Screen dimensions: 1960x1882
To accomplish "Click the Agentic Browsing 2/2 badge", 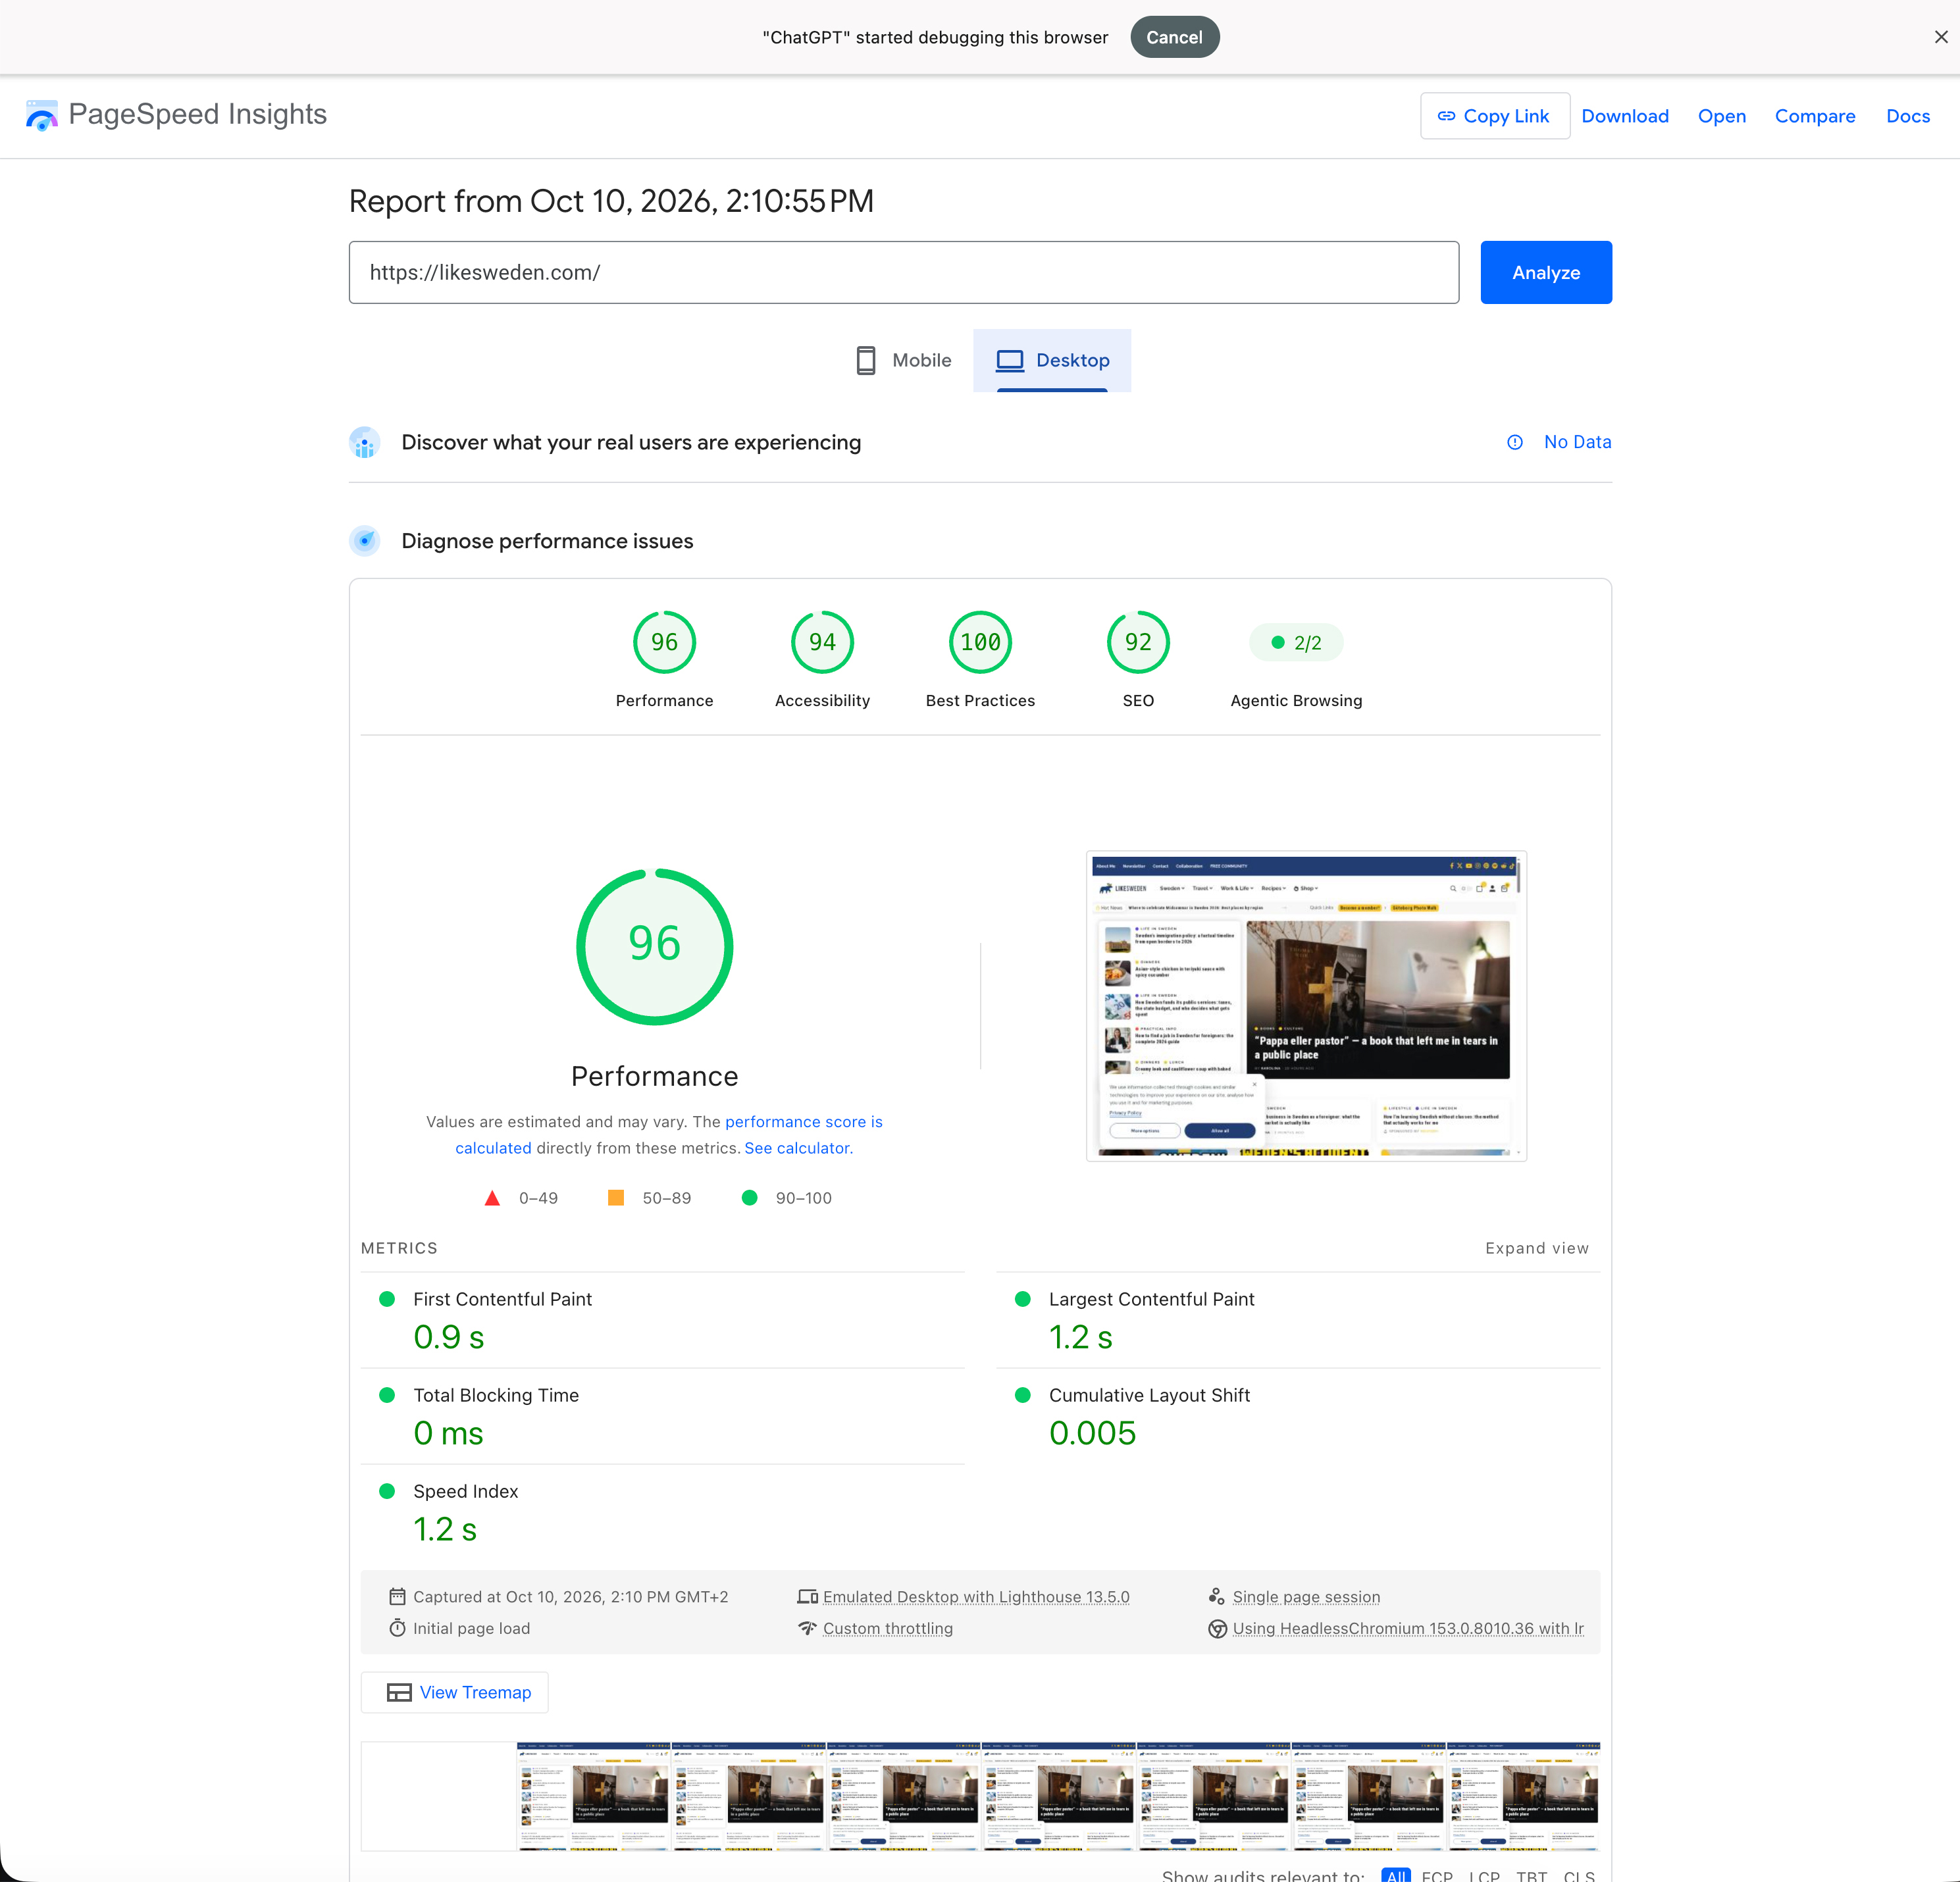I will pos(1296,643).
